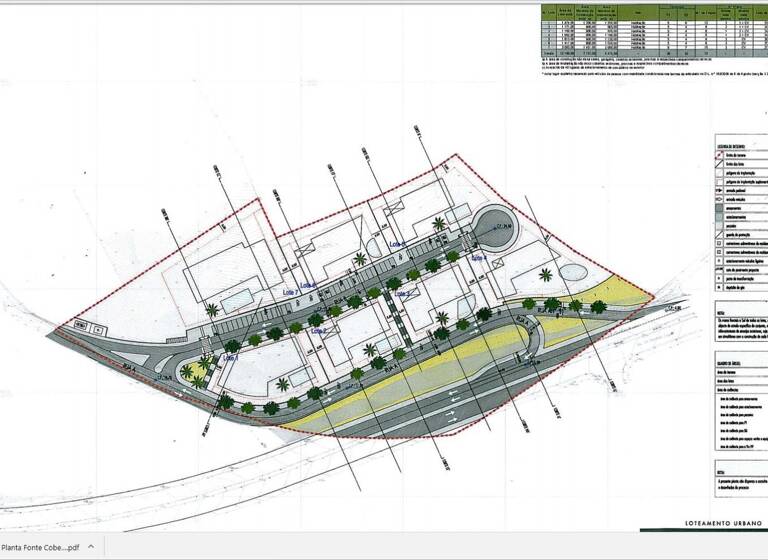The width and height of the screenshot is (768, 560).
Task: Open the downloaded Planta Fonte Cobe pdf file
Action: pos(40,547)
